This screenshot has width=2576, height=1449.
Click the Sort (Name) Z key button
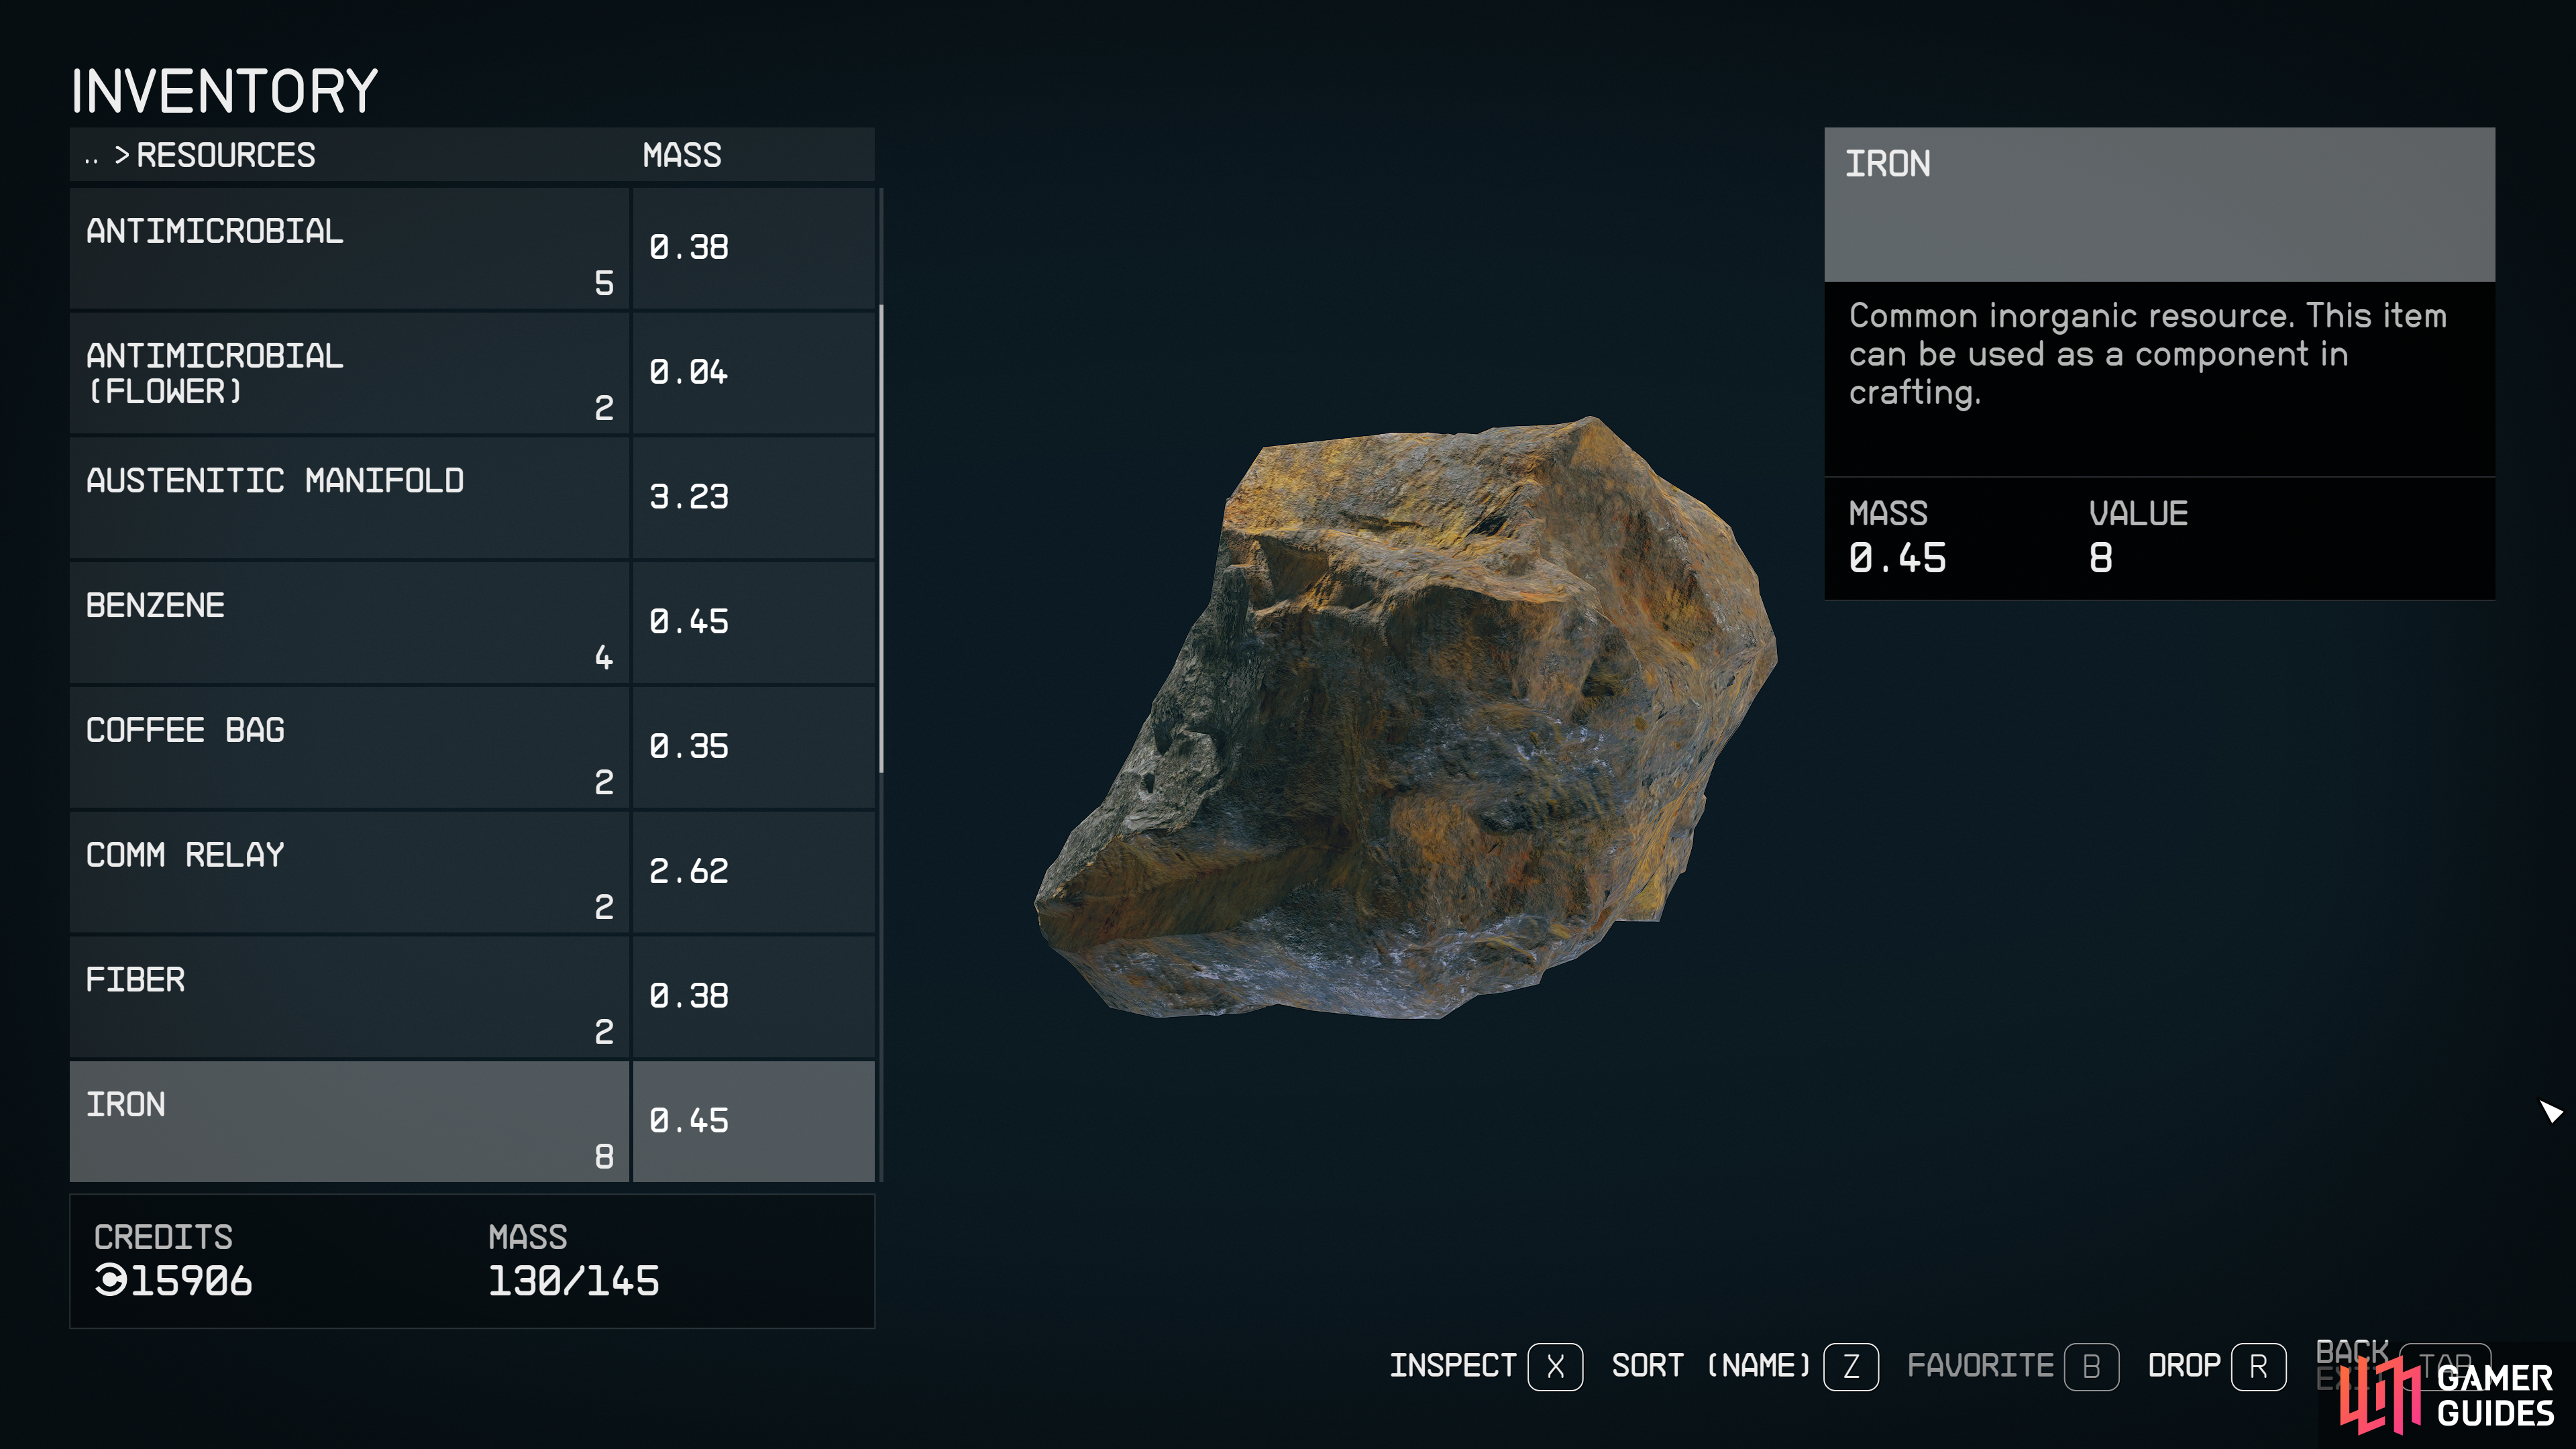[x=1851, y=1366]
